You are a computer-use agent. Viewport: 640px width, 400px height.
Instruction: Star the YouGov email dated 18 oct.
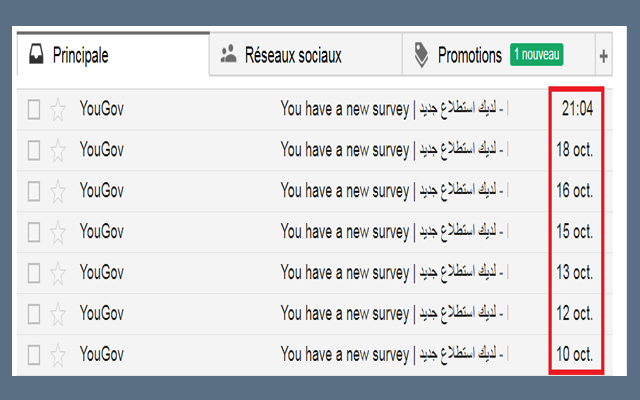[x=58, y=151]
